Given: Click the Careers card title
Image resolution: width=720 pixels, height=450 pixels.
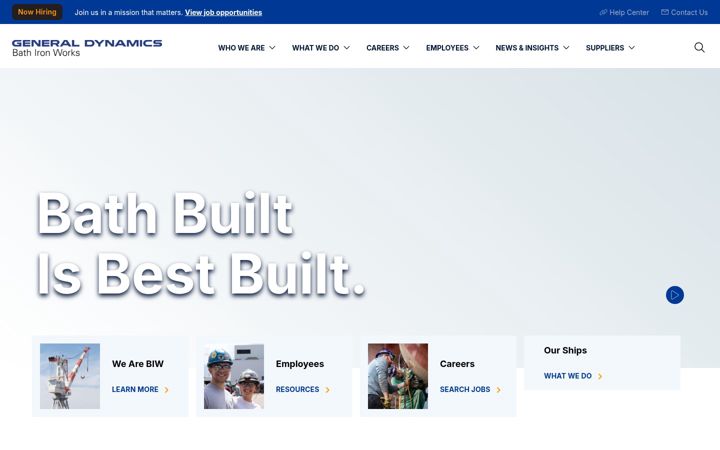Looking at the screenshot, I should [x=457, y=364].
